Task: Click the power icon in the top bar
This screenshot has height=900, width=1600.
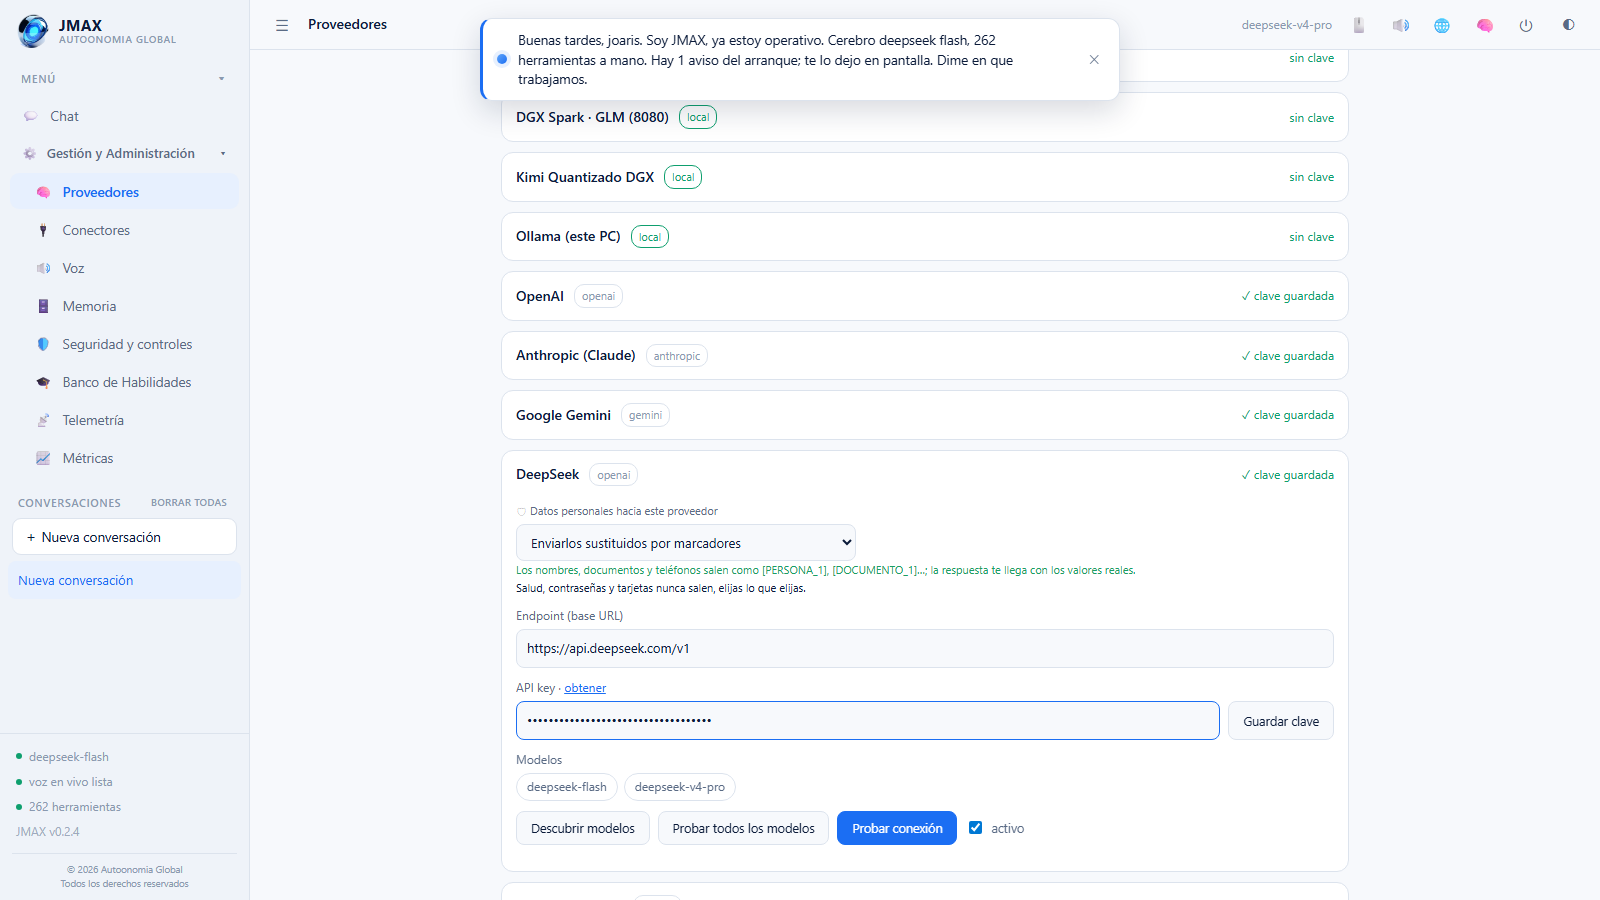Action: (1526, 25)
